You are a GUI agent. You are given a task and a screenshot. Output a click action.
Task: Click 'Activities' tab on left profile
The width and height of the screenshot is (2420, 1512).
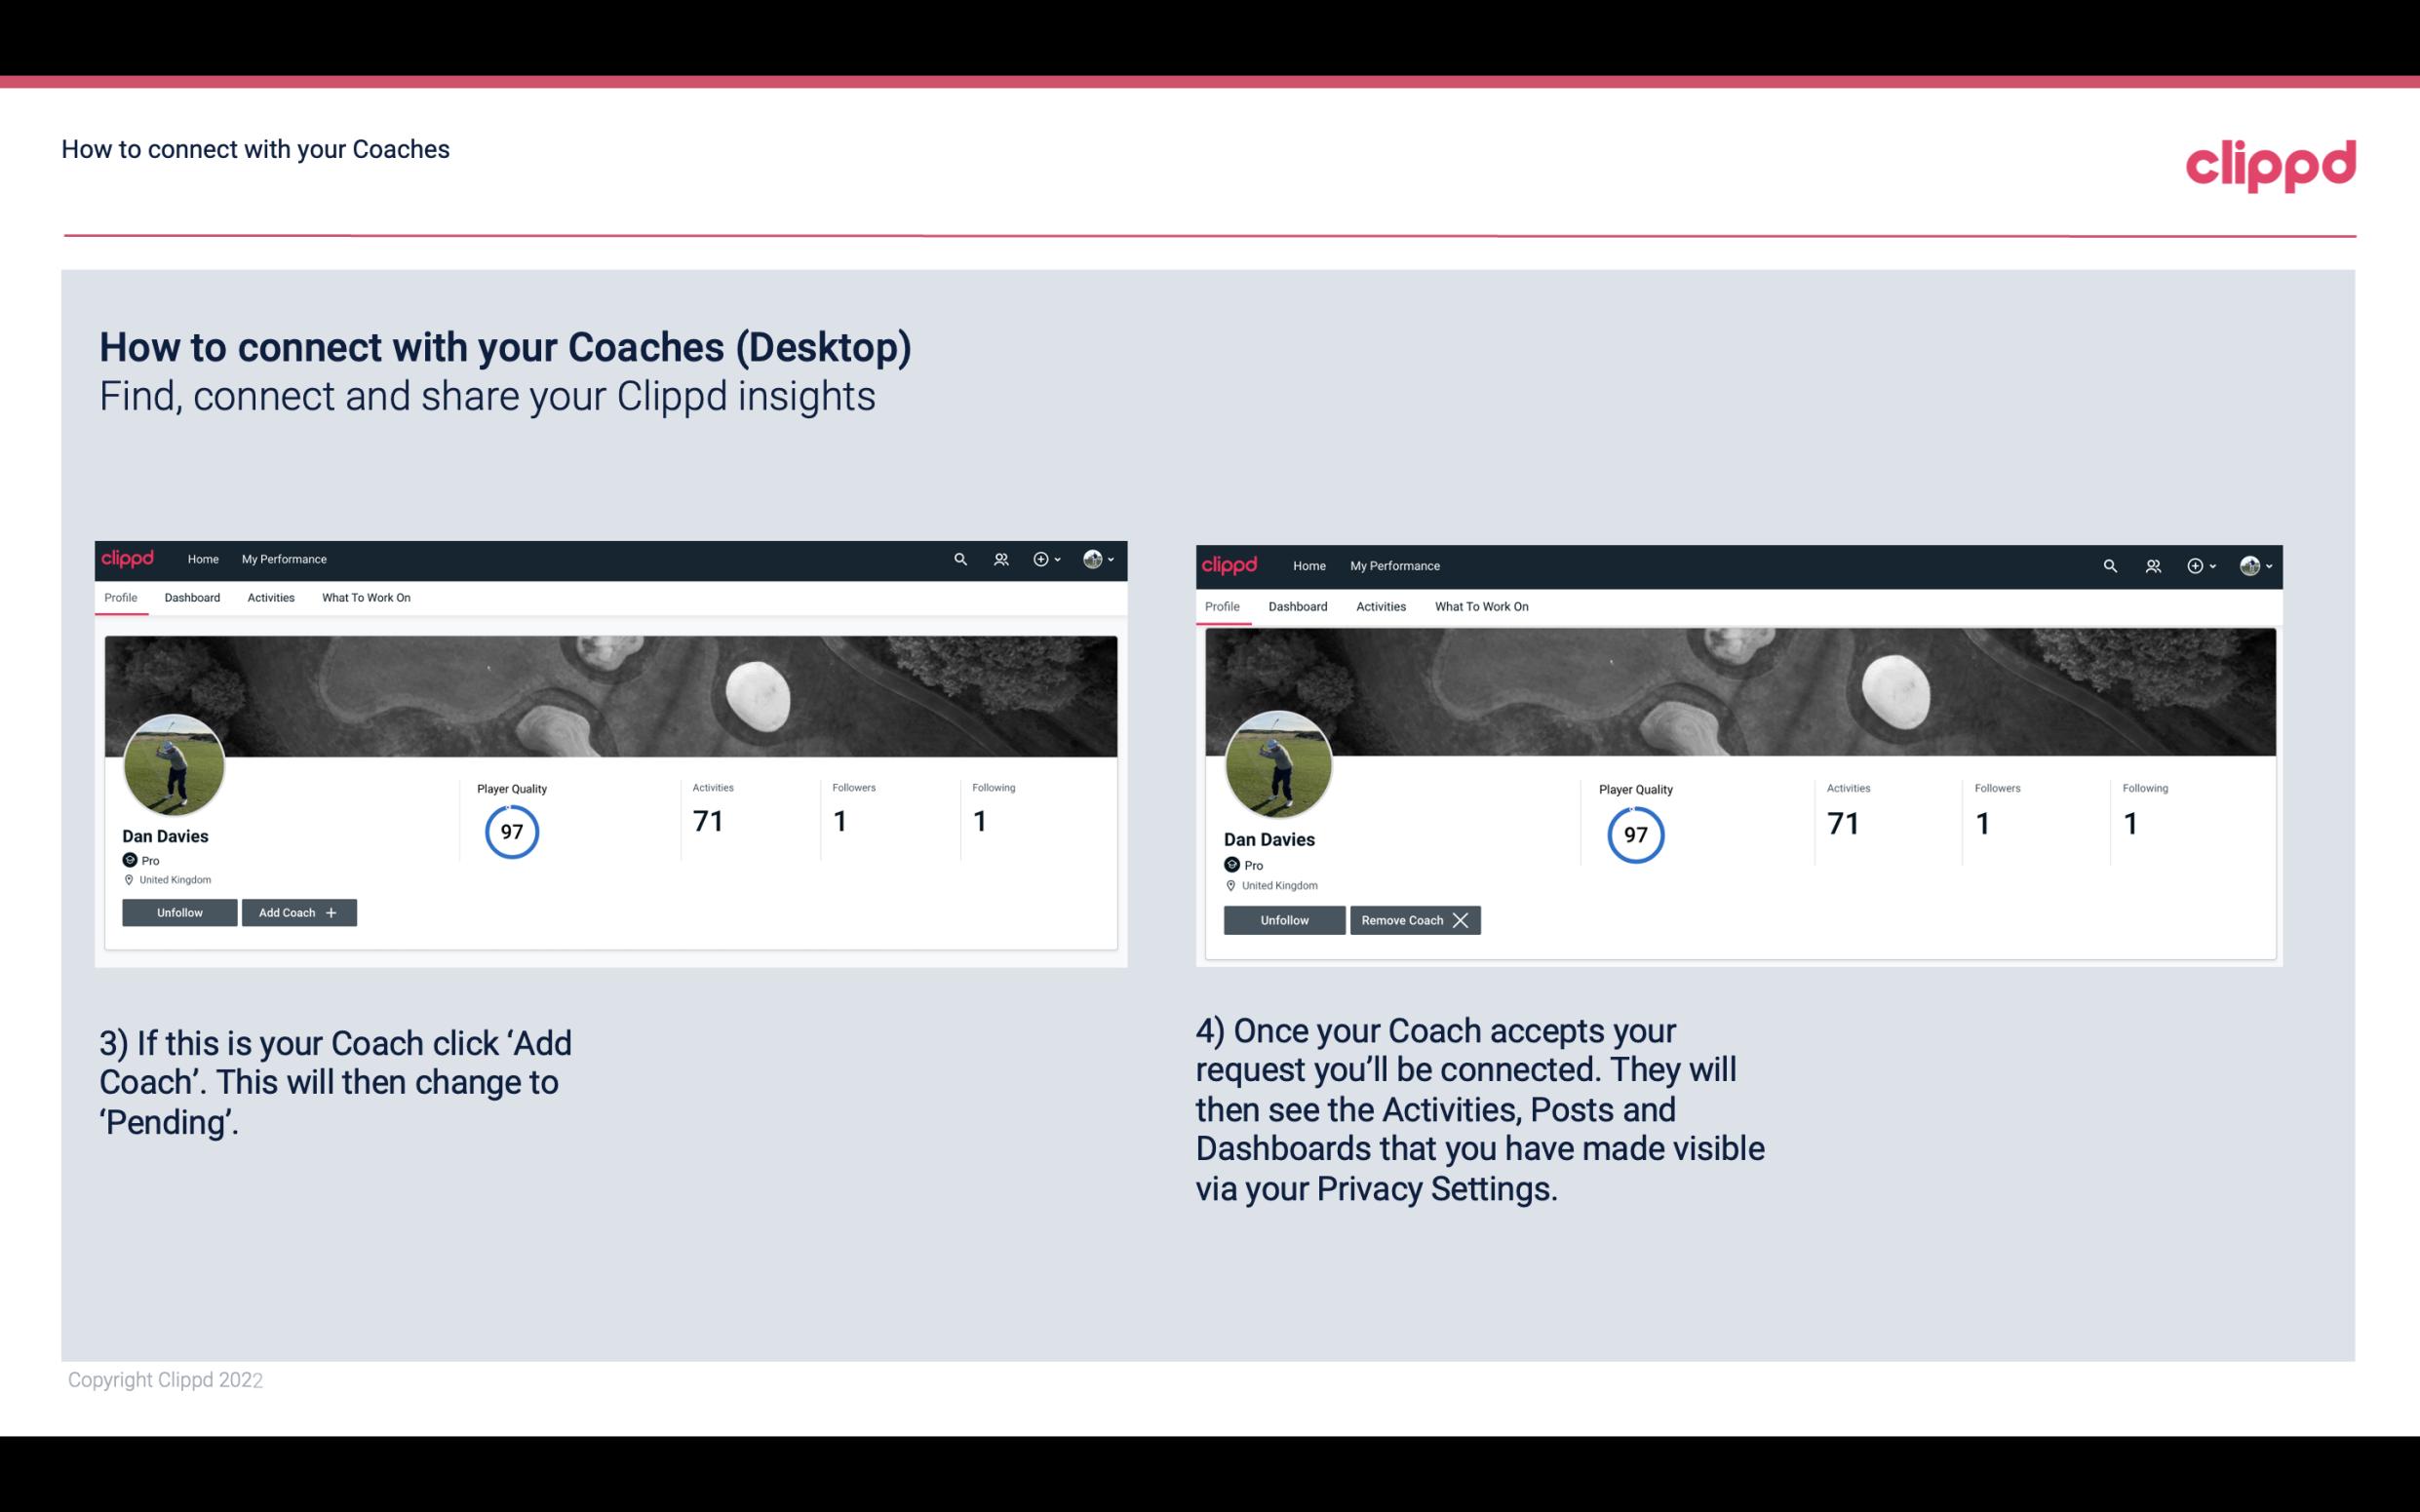coord(270,598)
